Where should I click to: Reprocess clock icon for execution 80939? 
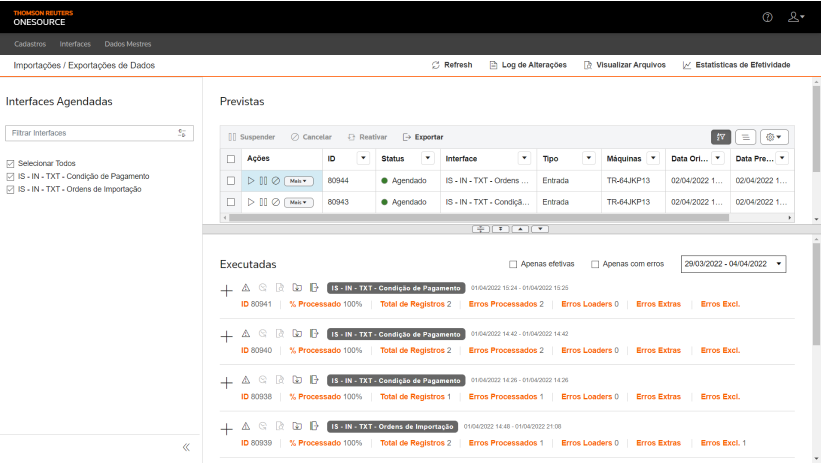coord(263,426)
